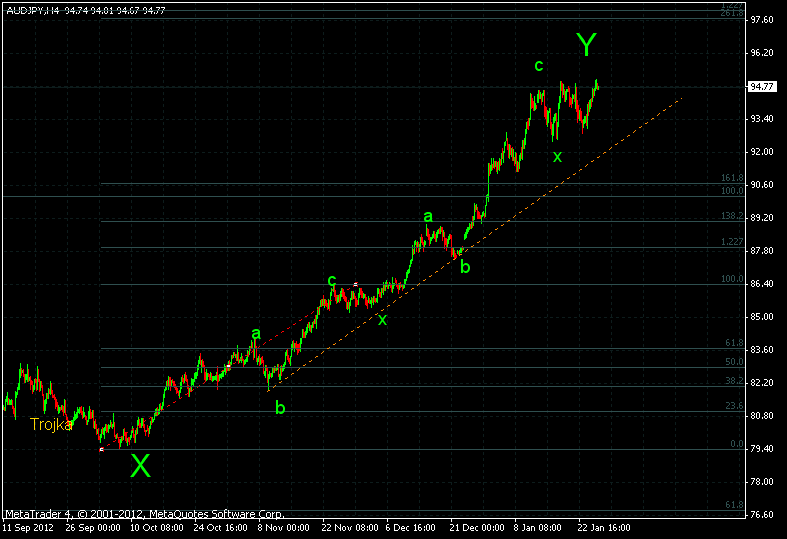Click the 96.20 price axis label
This screenshot has height=539, width=787.
pyautogui.click(x=762, y=53)
